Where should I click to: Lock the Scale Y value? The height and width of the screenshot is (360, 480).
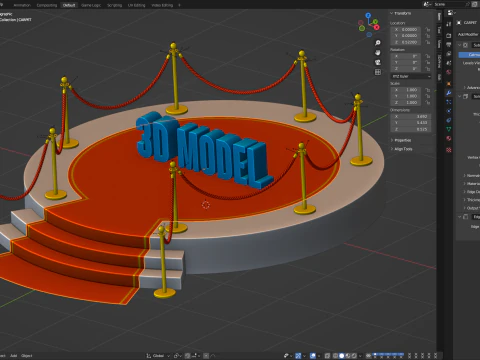[427, 96]
